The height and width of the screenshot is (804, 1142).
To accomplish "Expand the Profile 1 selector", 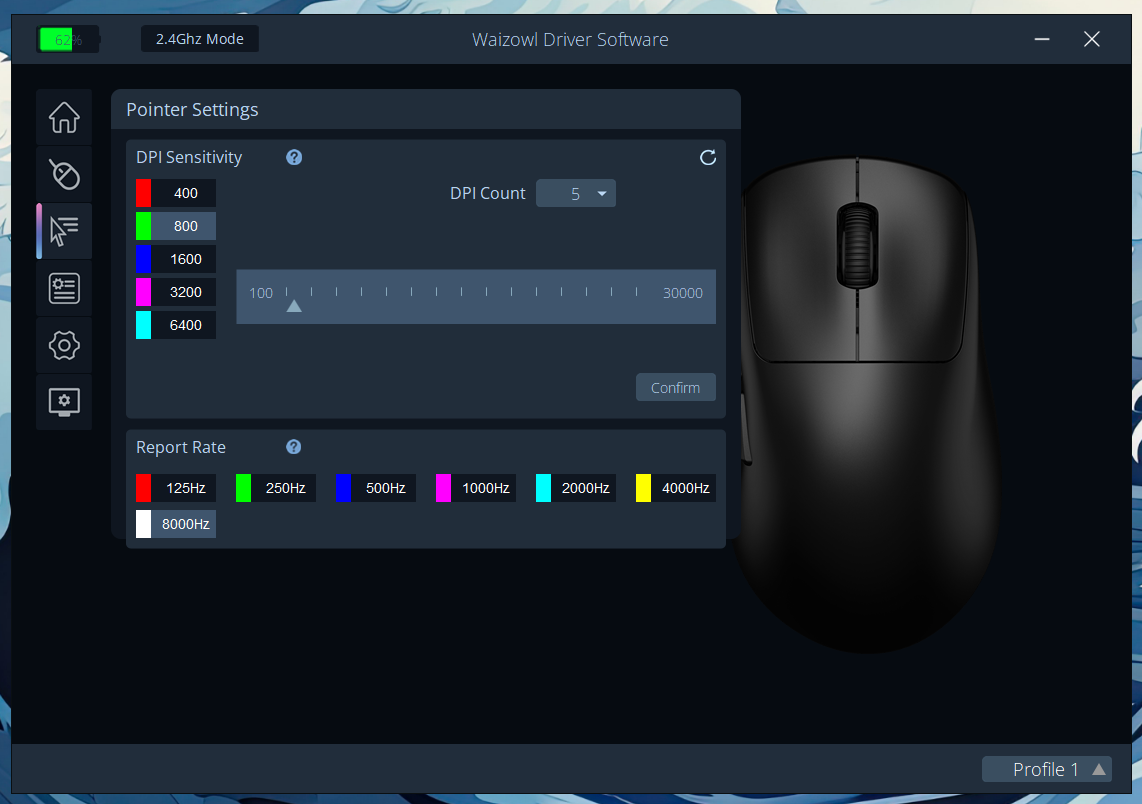I will pyautogui.click(x=1047, y=769).
